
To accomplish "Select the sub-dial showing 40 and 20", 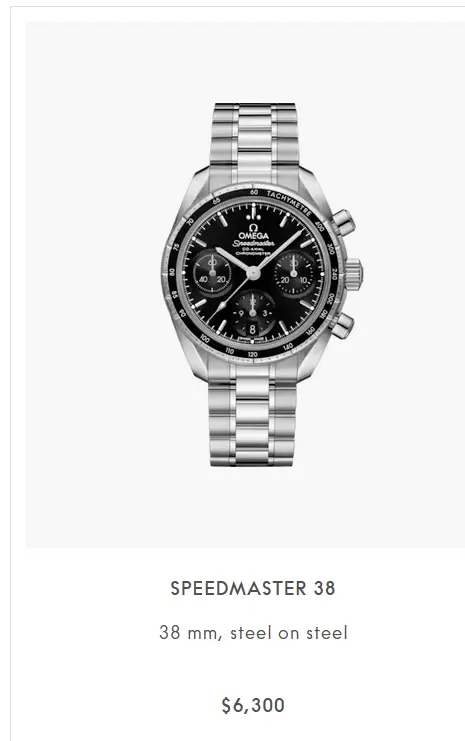I will click(212, 273).
